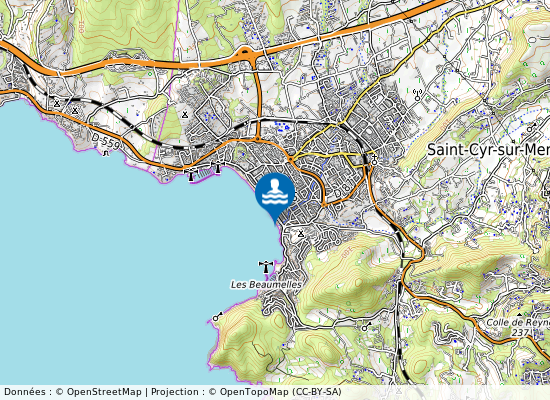Click the viewpoint icon on the coastal headland

(217, 316)
